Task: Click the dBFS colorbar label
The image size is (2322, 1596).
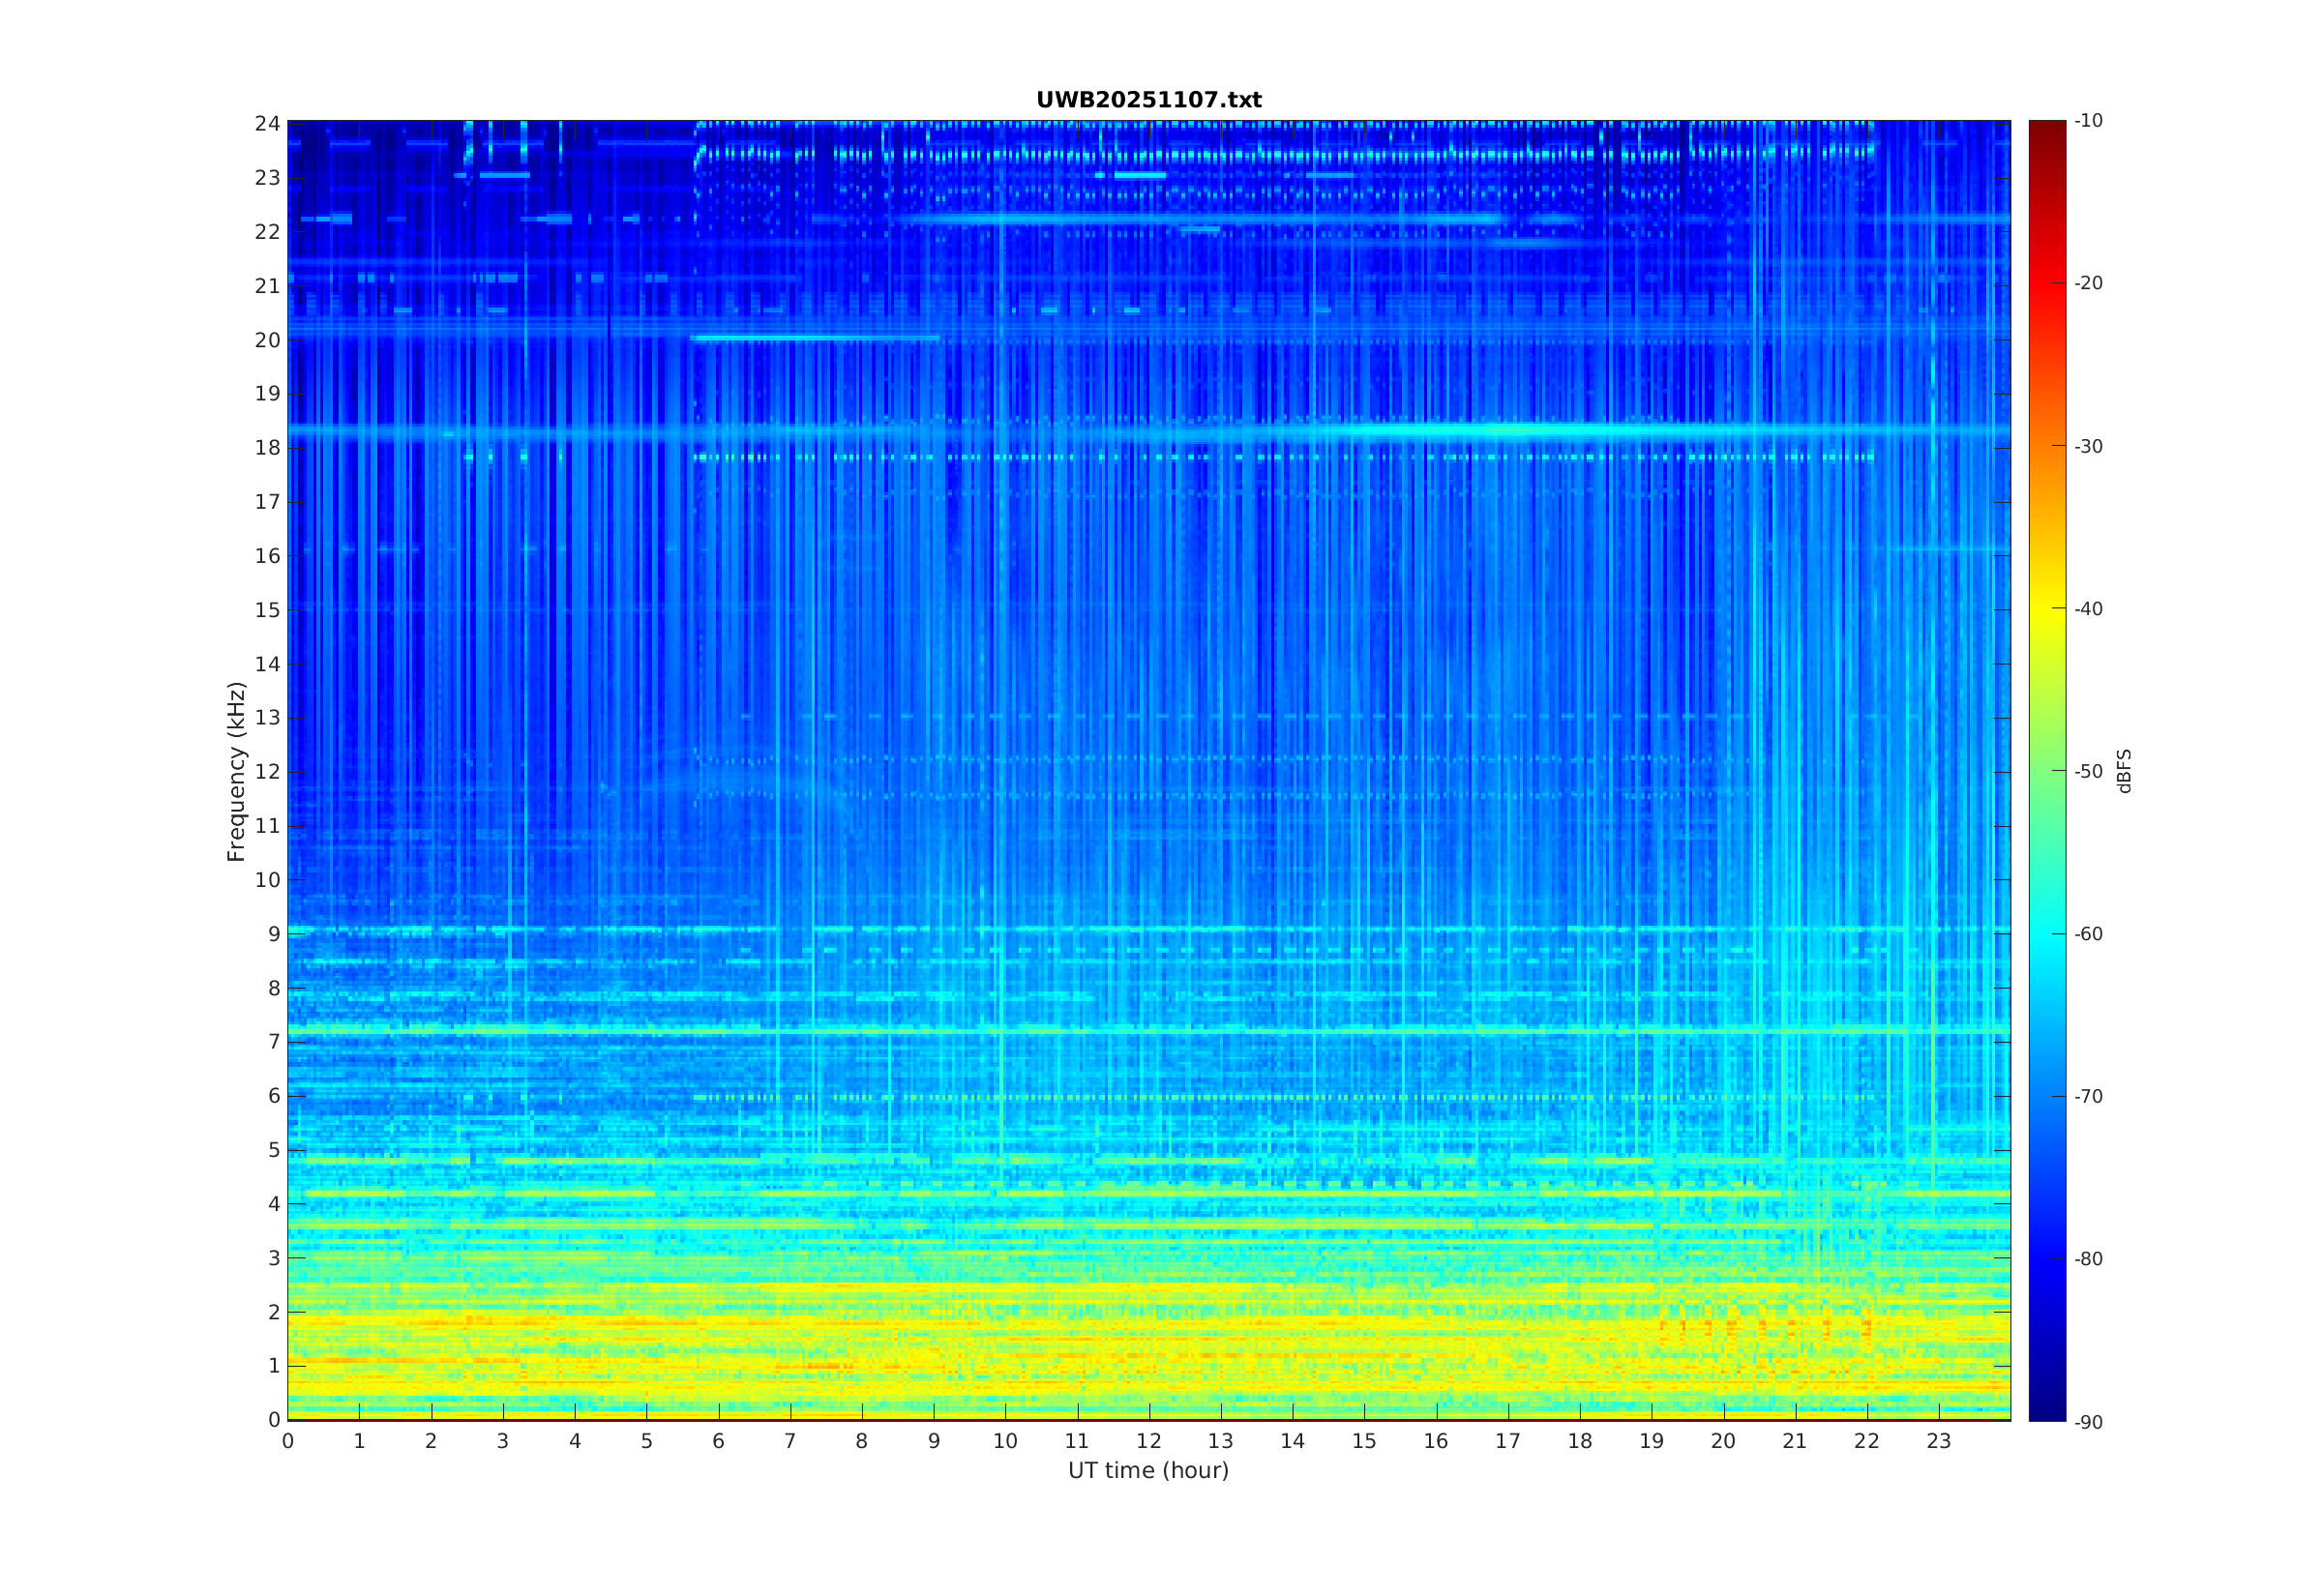Action: point(2124,771)
